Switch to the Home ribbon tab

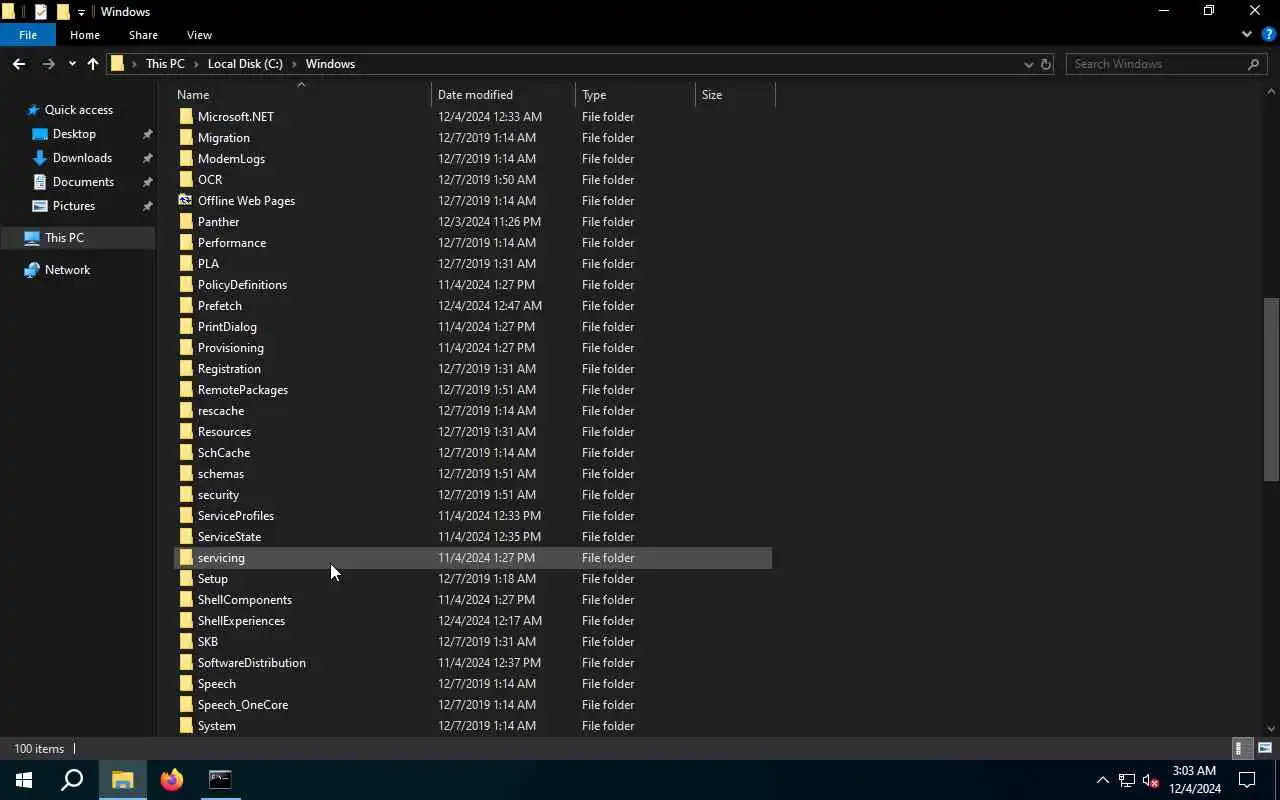(x=85, y=35)
